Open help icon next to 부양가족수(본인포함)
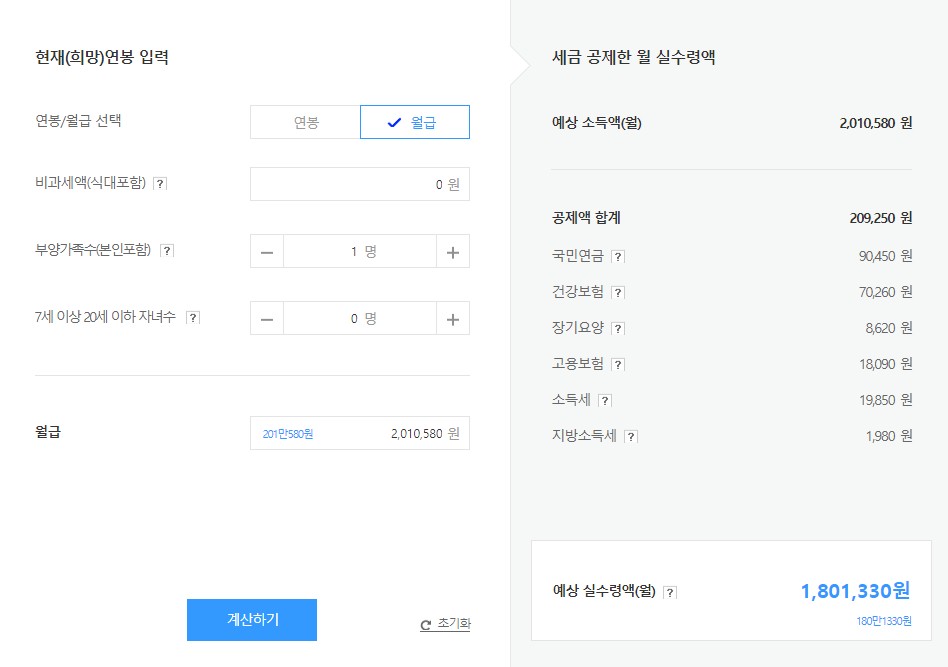 [x=167, y=250]
